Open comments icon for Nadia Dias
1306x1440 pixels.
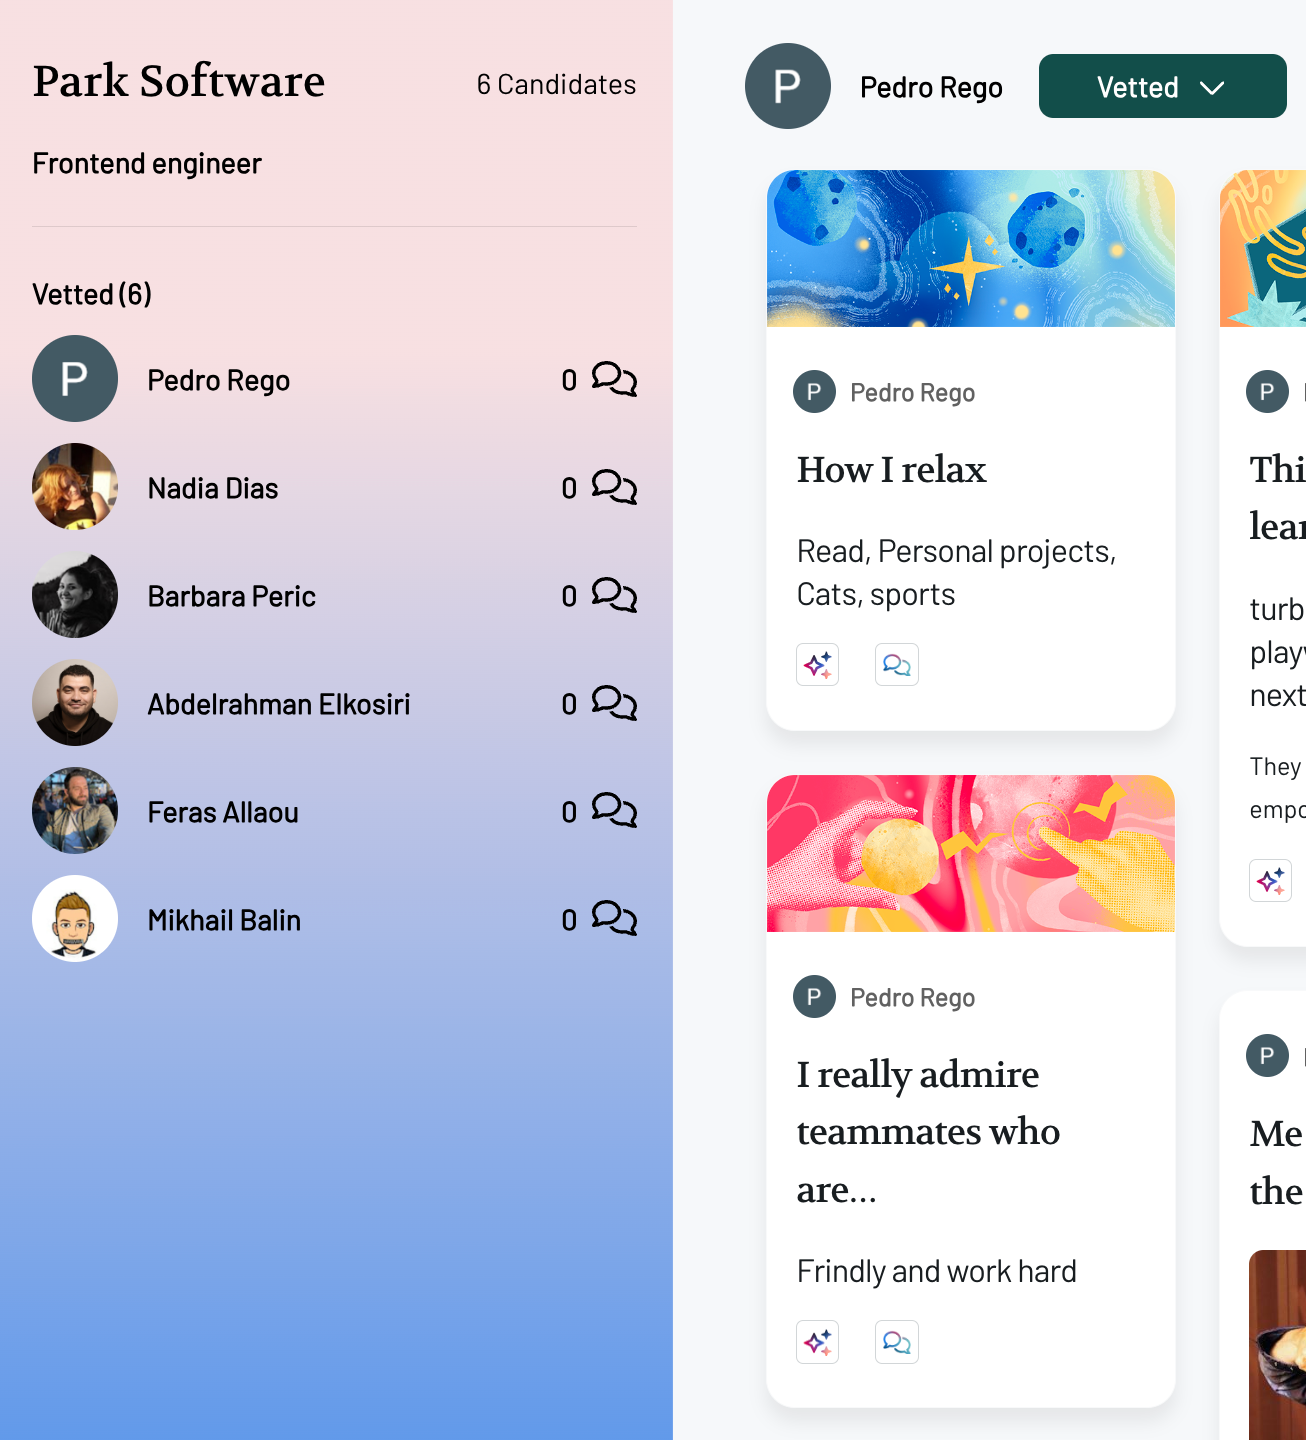614,487
